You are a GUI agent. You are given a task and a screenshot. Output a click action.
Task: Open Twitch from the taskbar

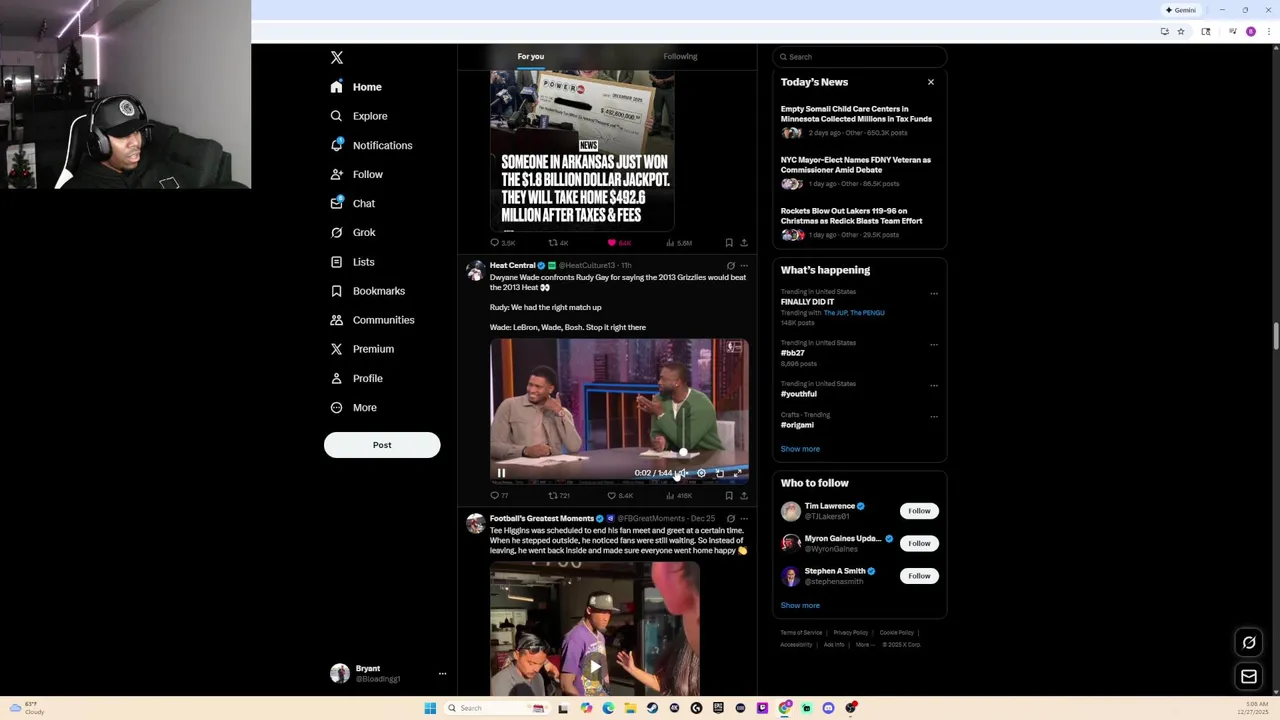(x=762, y=708)
